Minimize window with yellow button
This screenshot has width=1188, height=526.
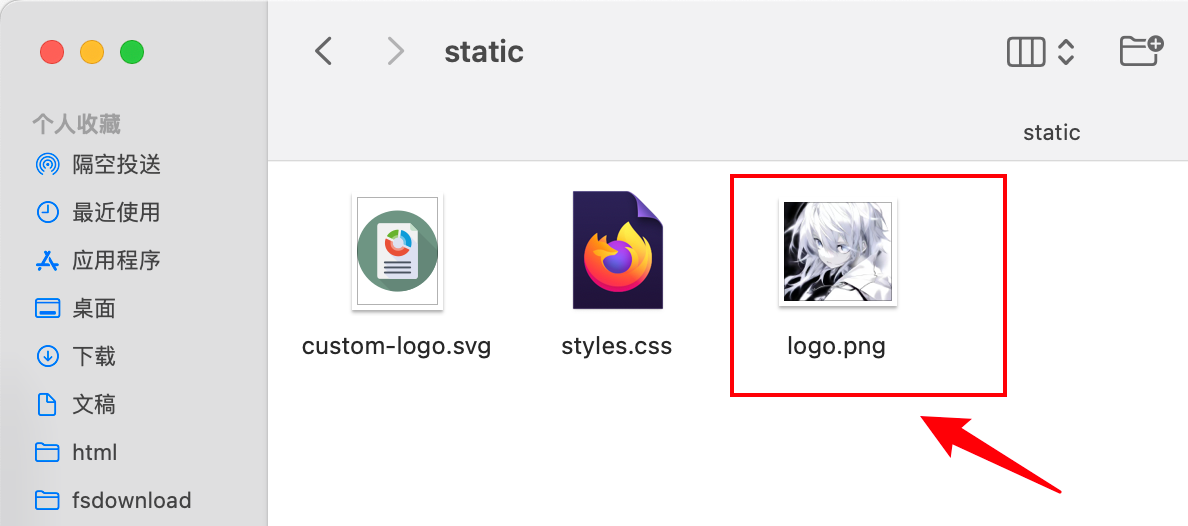92,52
